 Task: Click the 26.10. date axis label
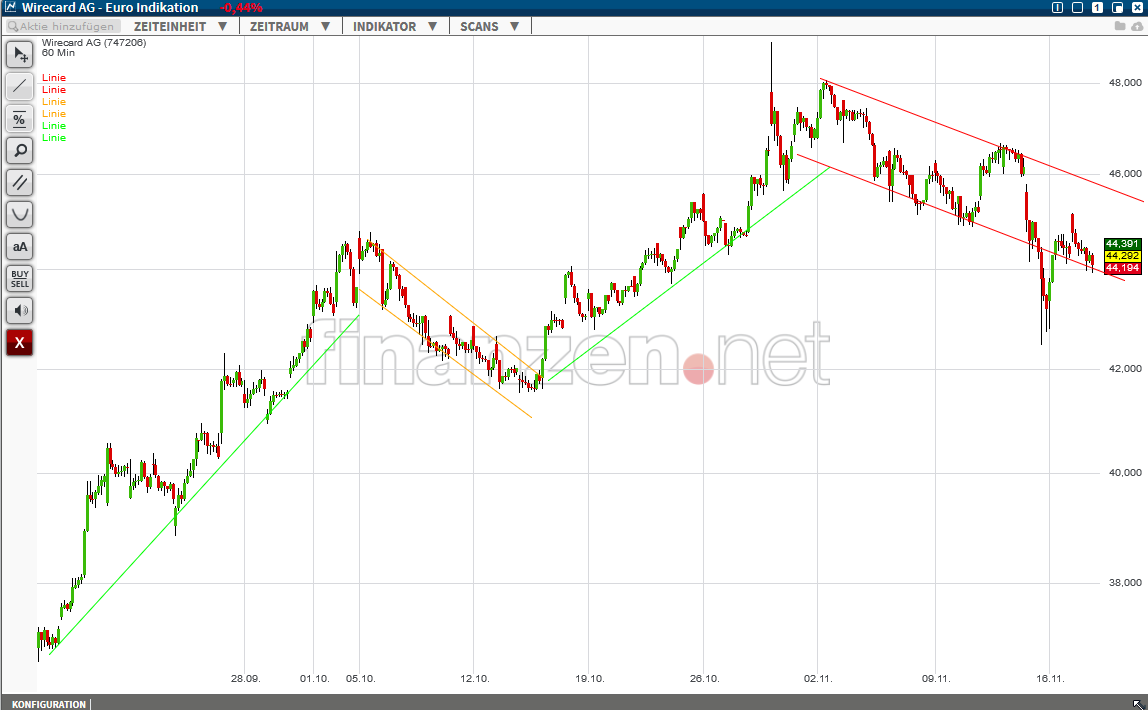(x=704, y=679)
